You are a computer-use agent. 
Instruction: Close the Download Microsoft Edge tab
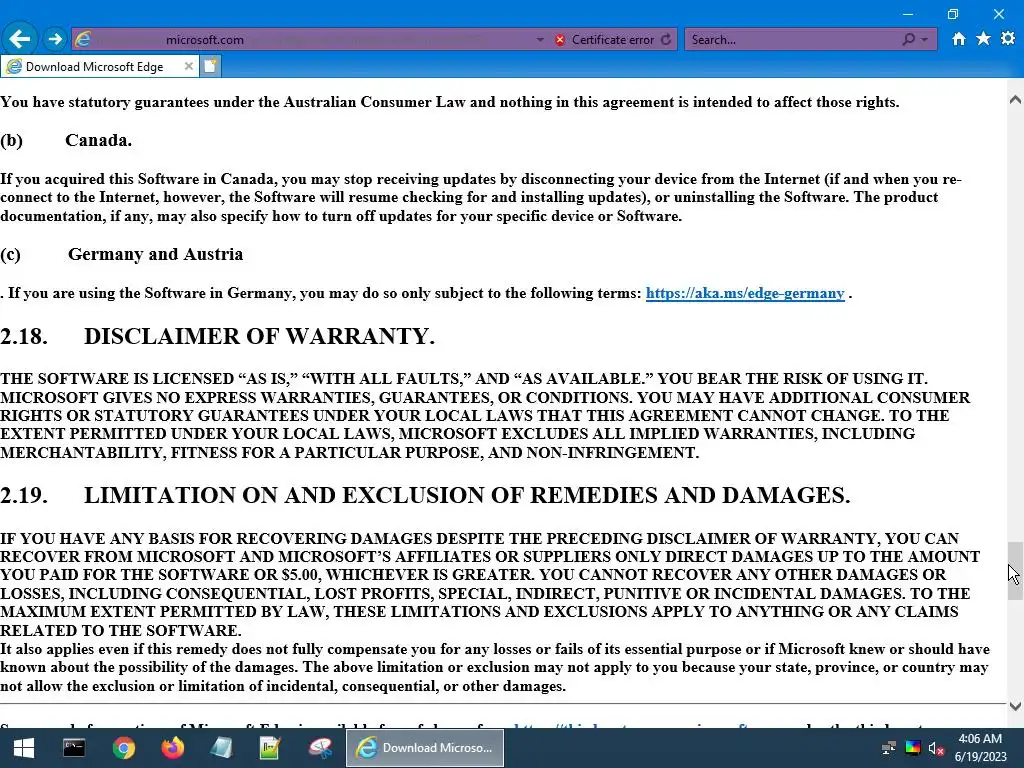[x=188, y=66]
